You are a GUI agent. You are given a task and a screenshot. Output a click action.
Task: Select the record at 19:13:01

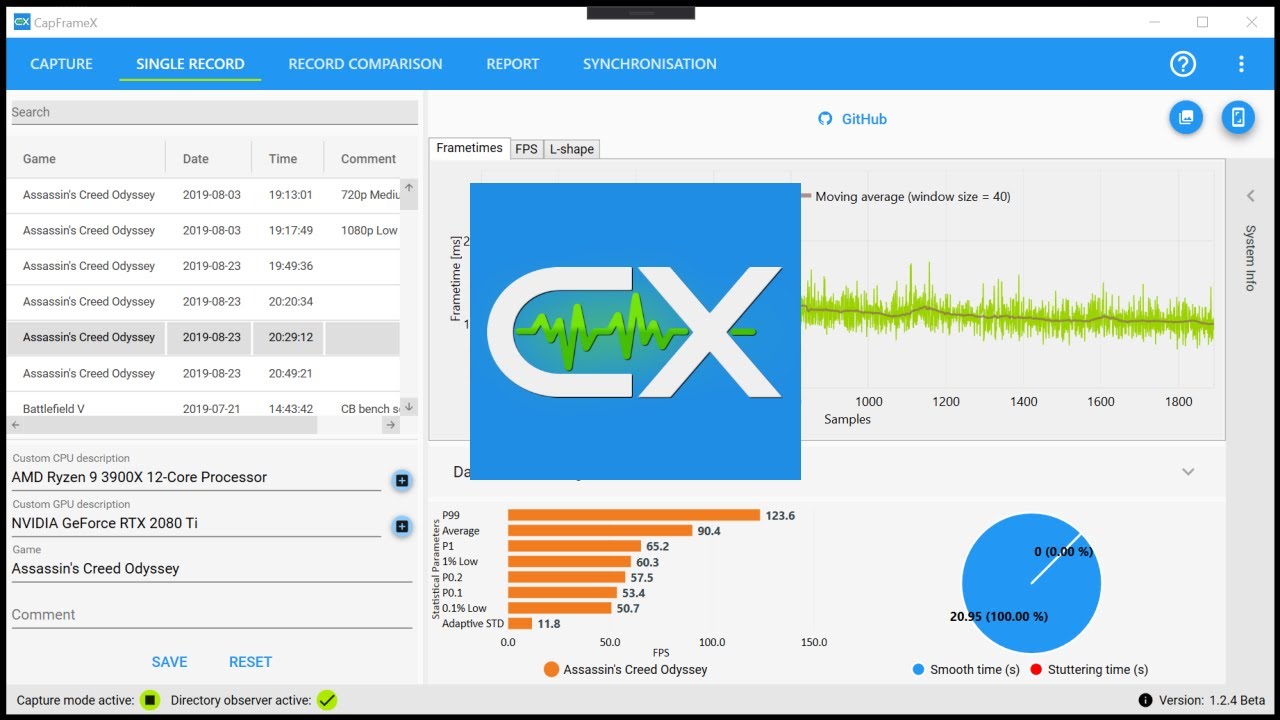[204, 195]
